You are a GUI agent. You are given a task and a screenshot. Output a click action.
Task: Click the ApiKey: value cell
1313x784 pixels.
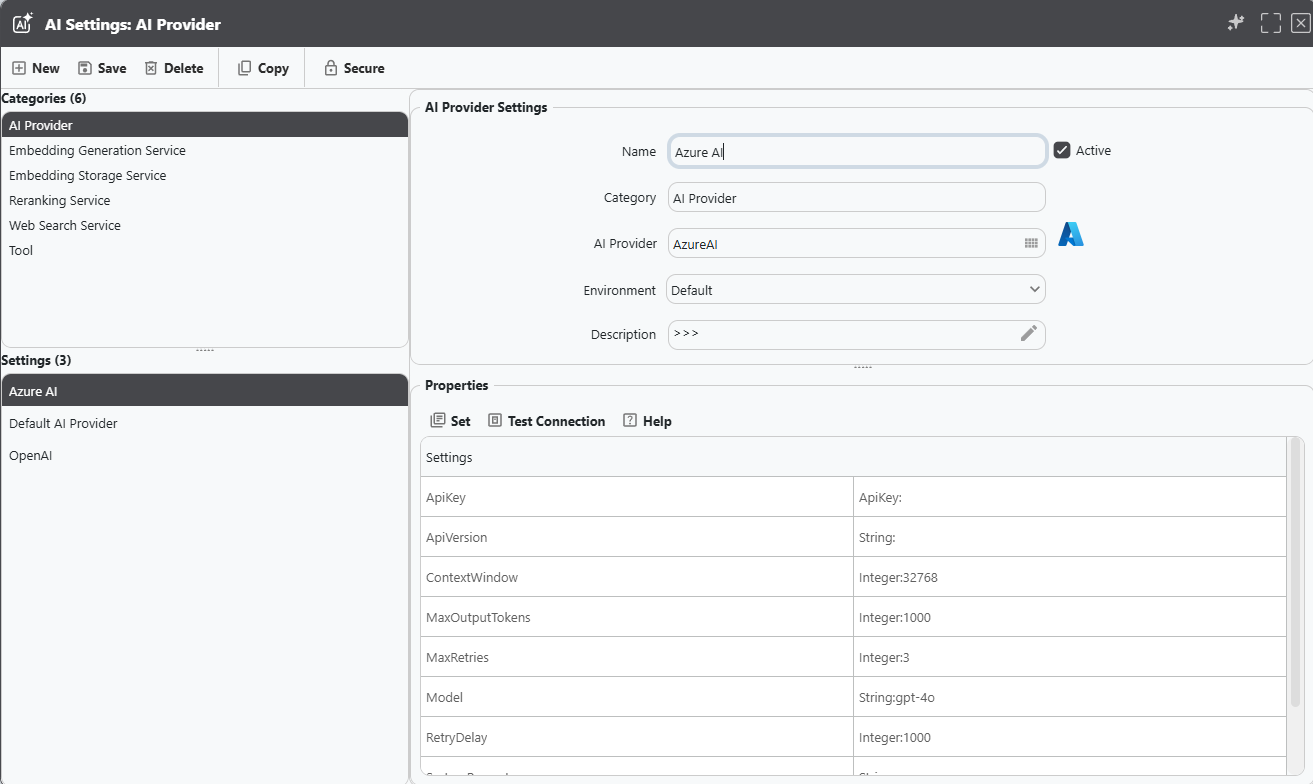1070,497
